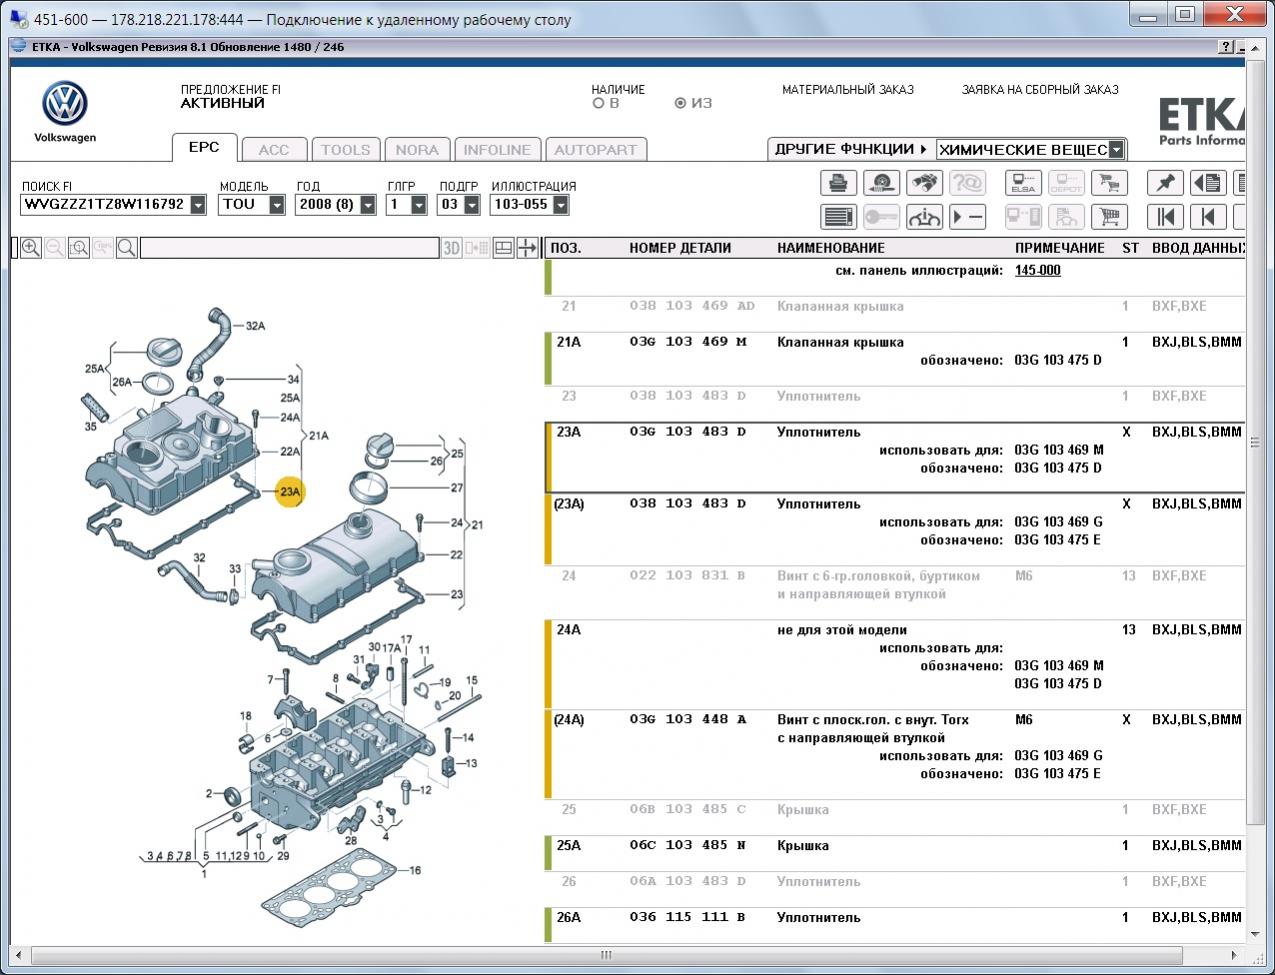Follow the 145-000 illustration link
The height and width of the screenshot is (975, 1275).
click(1037, 270)
